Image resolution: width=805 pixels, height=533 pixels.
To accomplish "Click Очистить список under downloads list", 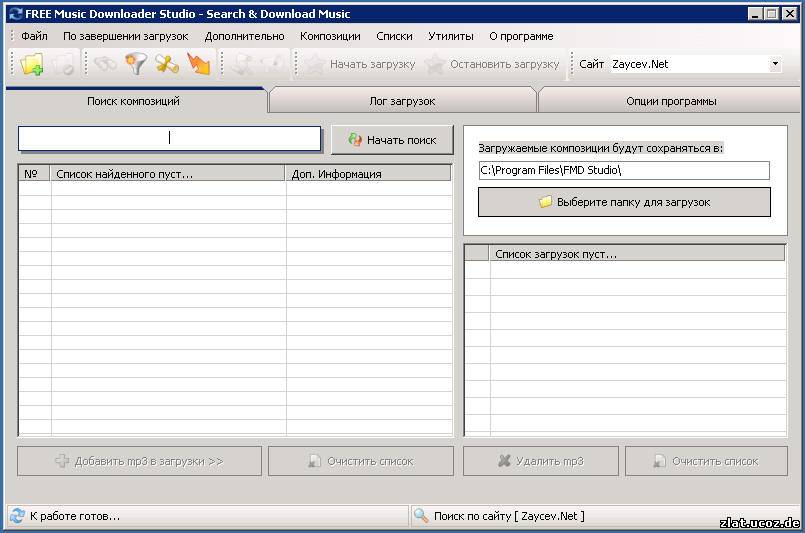I will pyautogui.click(x=706, y=461).
